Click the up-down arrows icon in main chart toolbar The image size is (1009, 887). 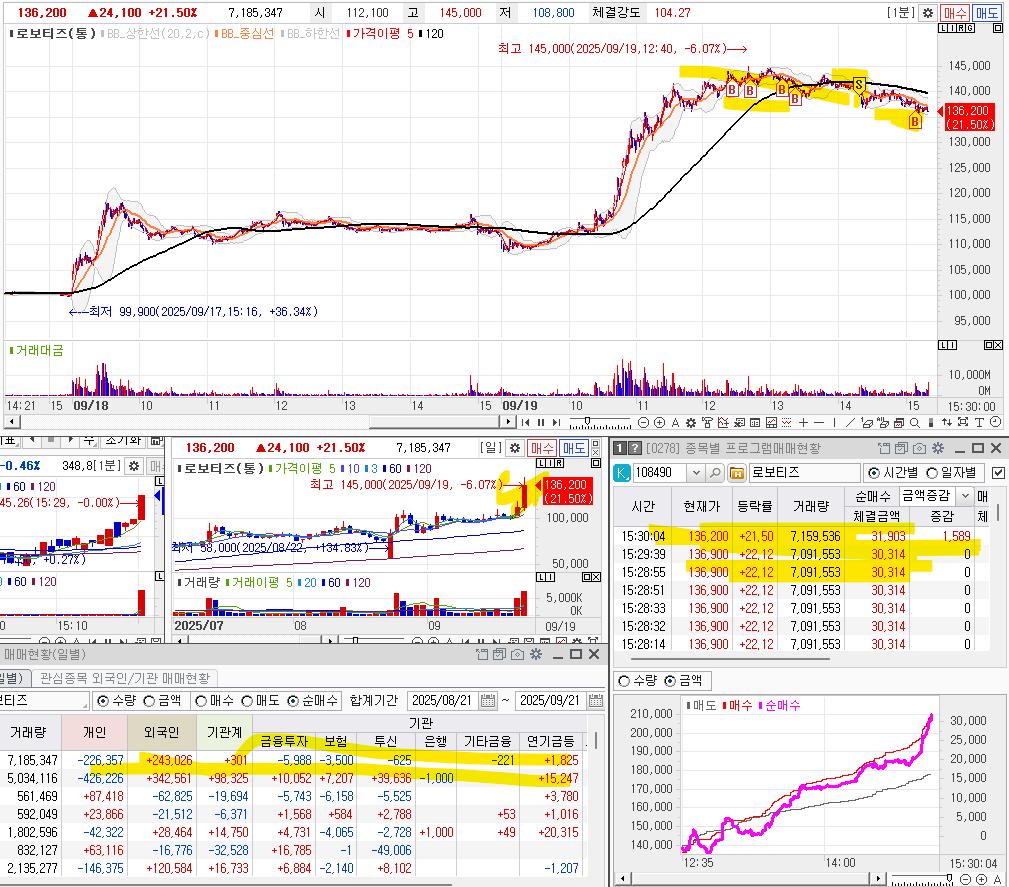pyautogui.click(x=947, y=422)
